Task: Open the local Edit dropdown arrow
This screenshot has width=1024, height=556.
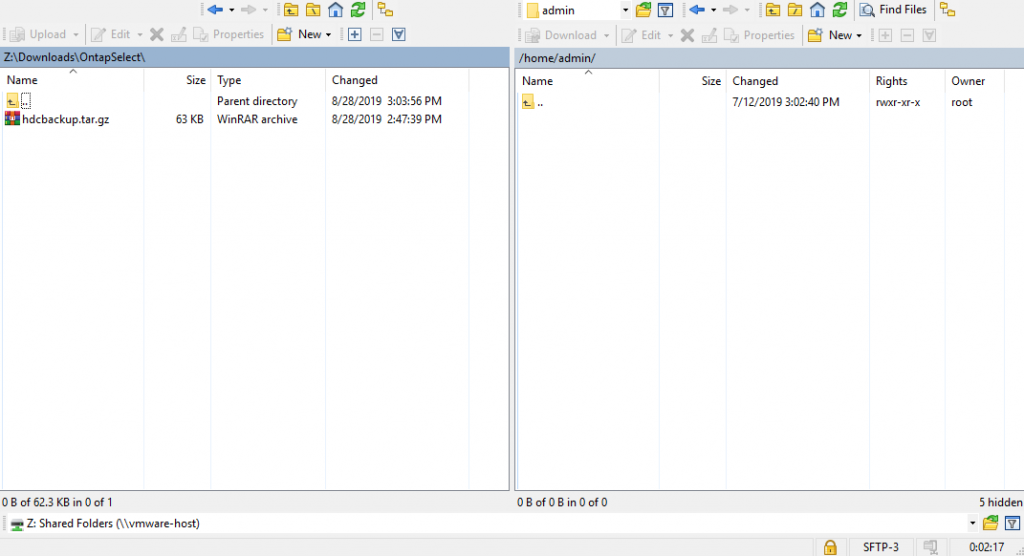Action: [x=140, y=35]
